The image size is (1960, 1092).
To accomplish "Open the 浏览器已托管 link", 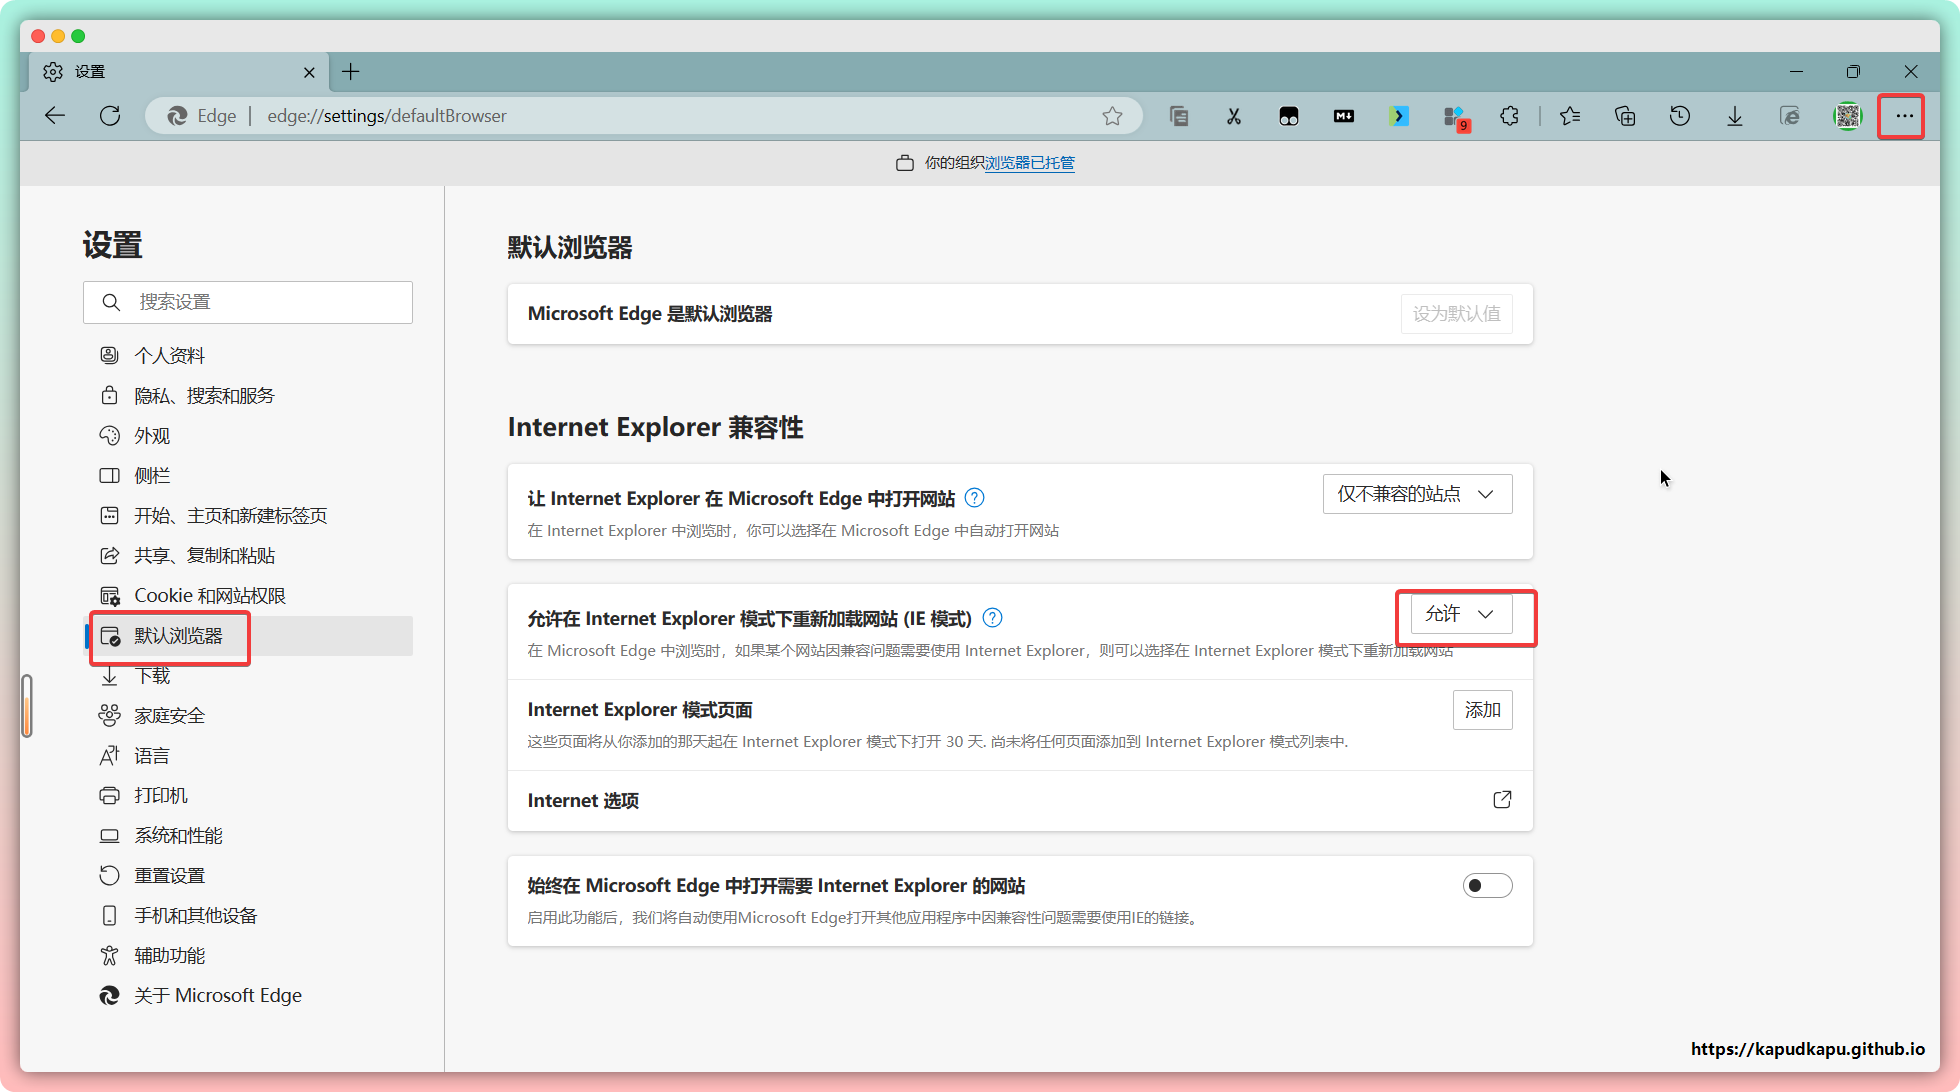I will pos(1029,163).
